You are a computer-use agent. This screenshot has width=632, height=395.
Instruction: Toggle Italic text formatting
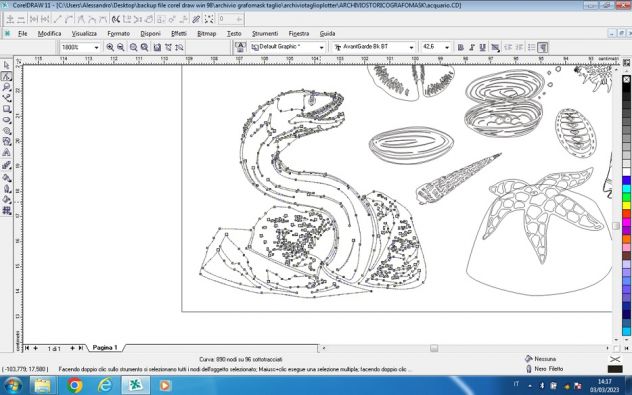pos(472,47)
